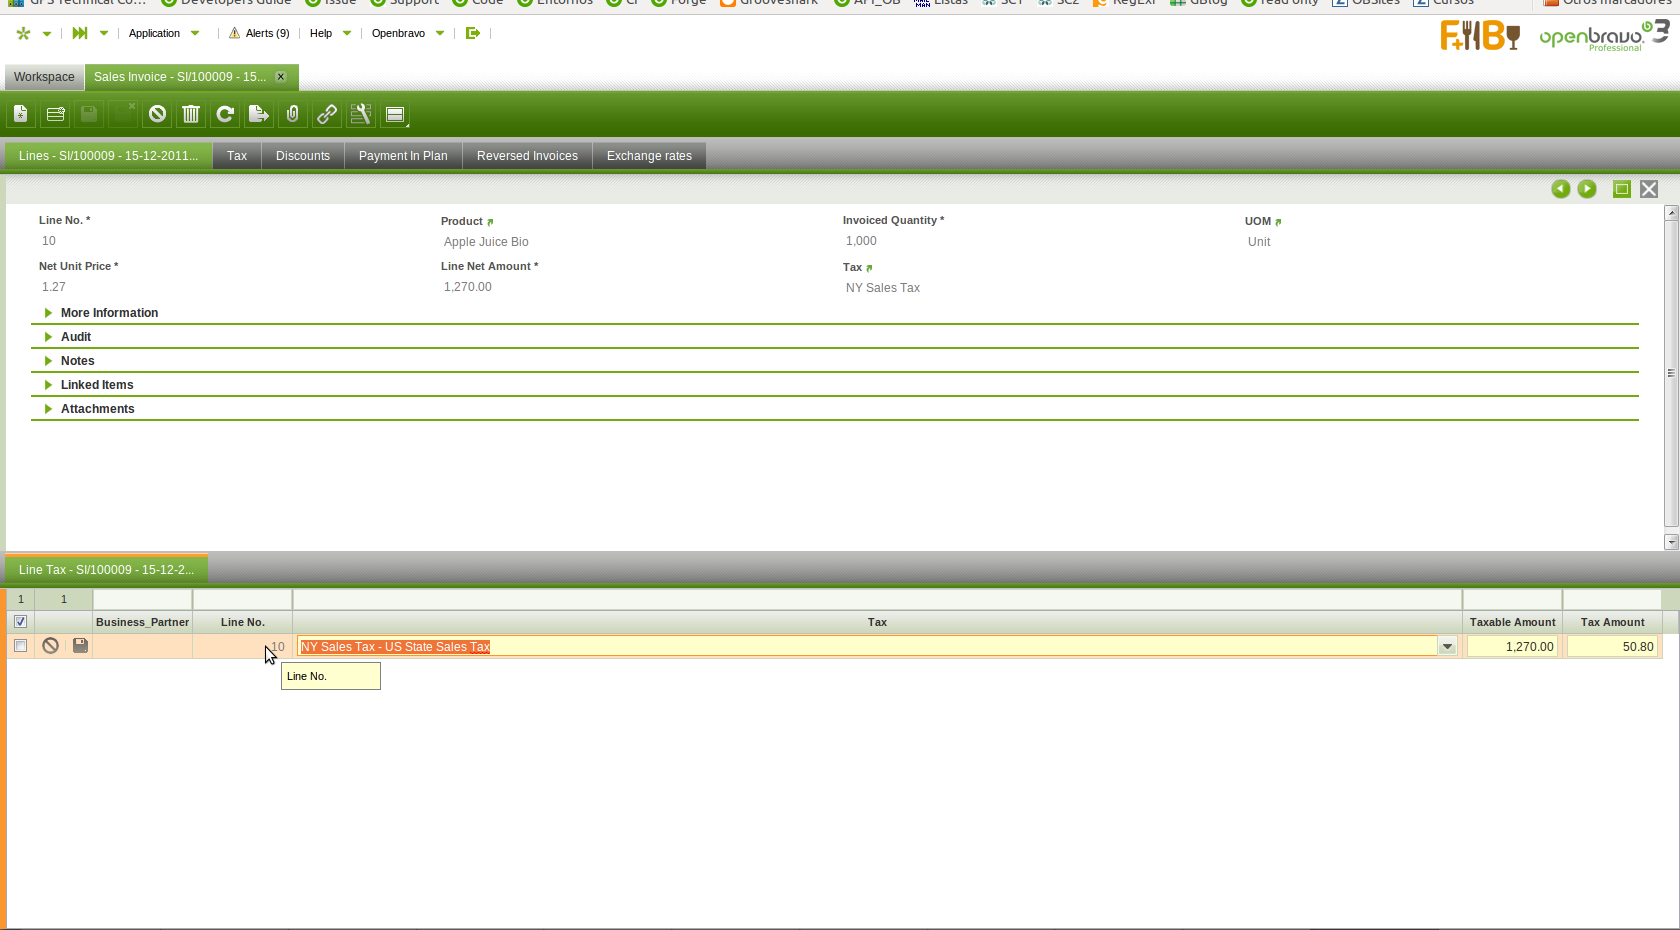Screen dimensions: 1680x930
Task: Open the Tax subtab
Action: point(237,156)
